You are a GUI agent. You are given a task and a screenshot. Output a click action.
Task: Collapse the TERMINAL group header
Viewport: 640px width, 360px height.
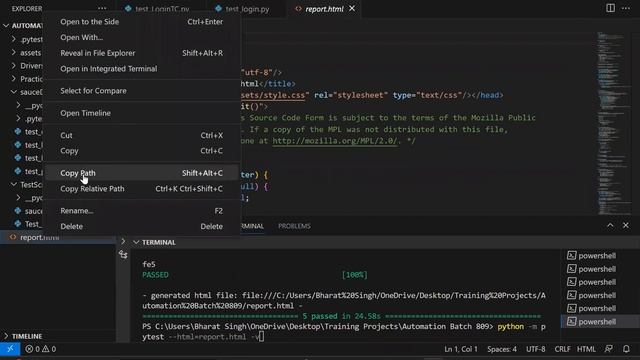click(136, 242)
